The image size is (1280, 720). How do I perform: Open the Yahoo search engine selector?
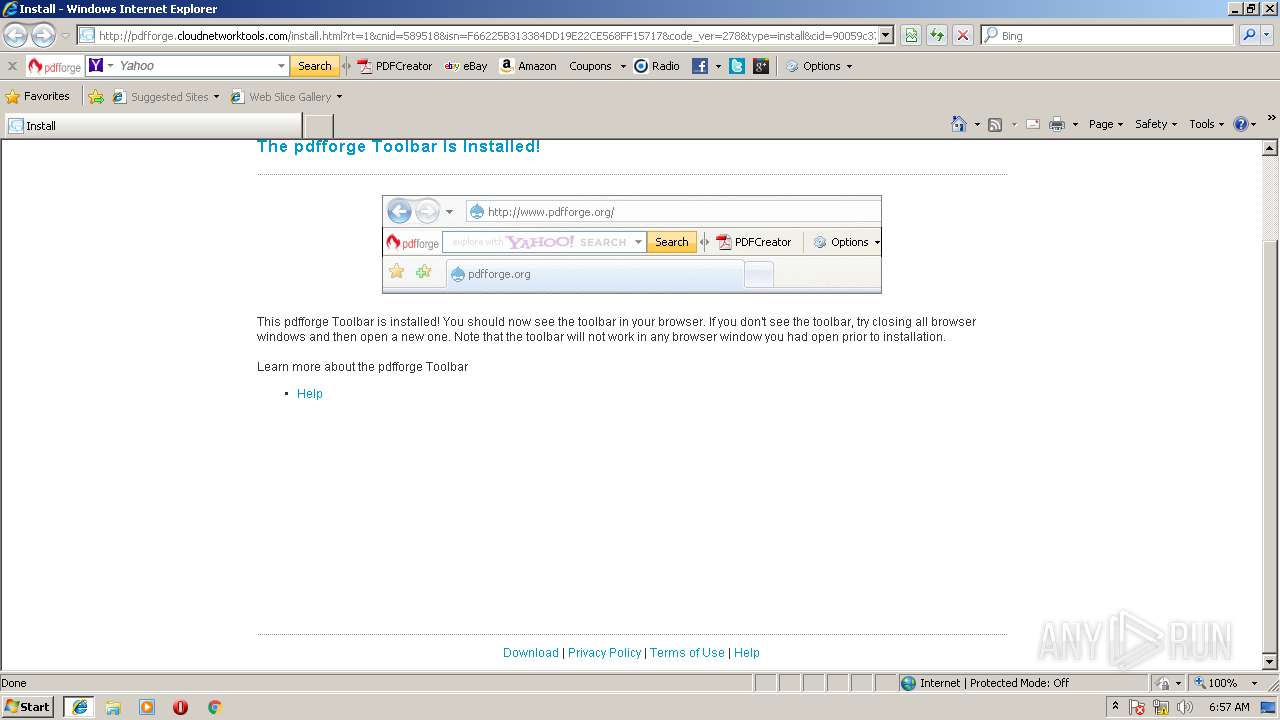point(101,66)
